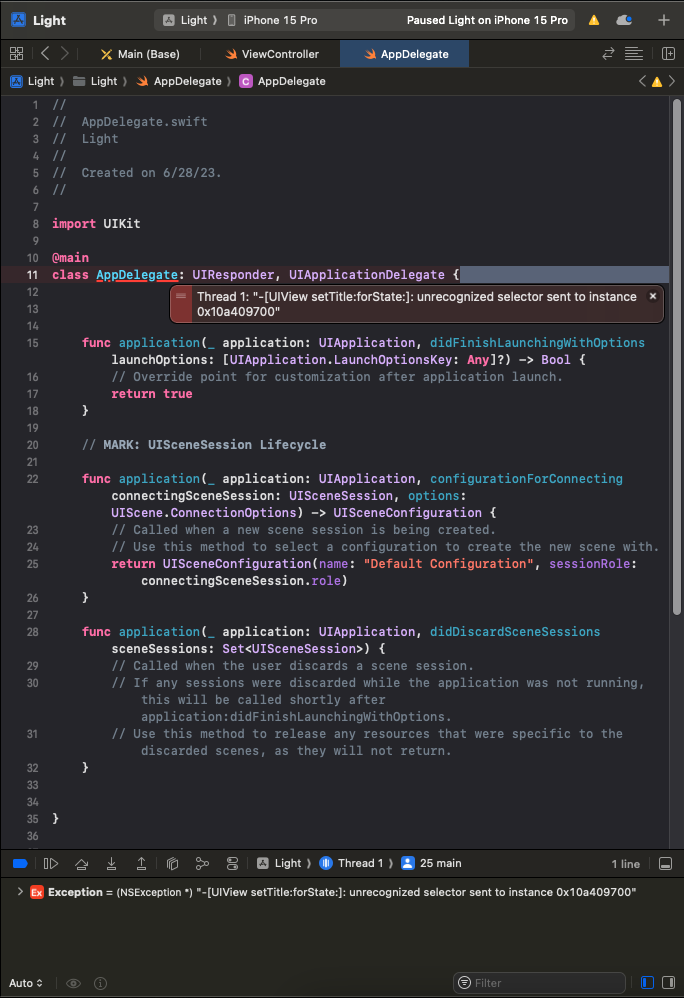Open the iPhone 15 Pro destination selector
Image resolution: width=684 pixels, height=998 pixels.
pos(274,20)
